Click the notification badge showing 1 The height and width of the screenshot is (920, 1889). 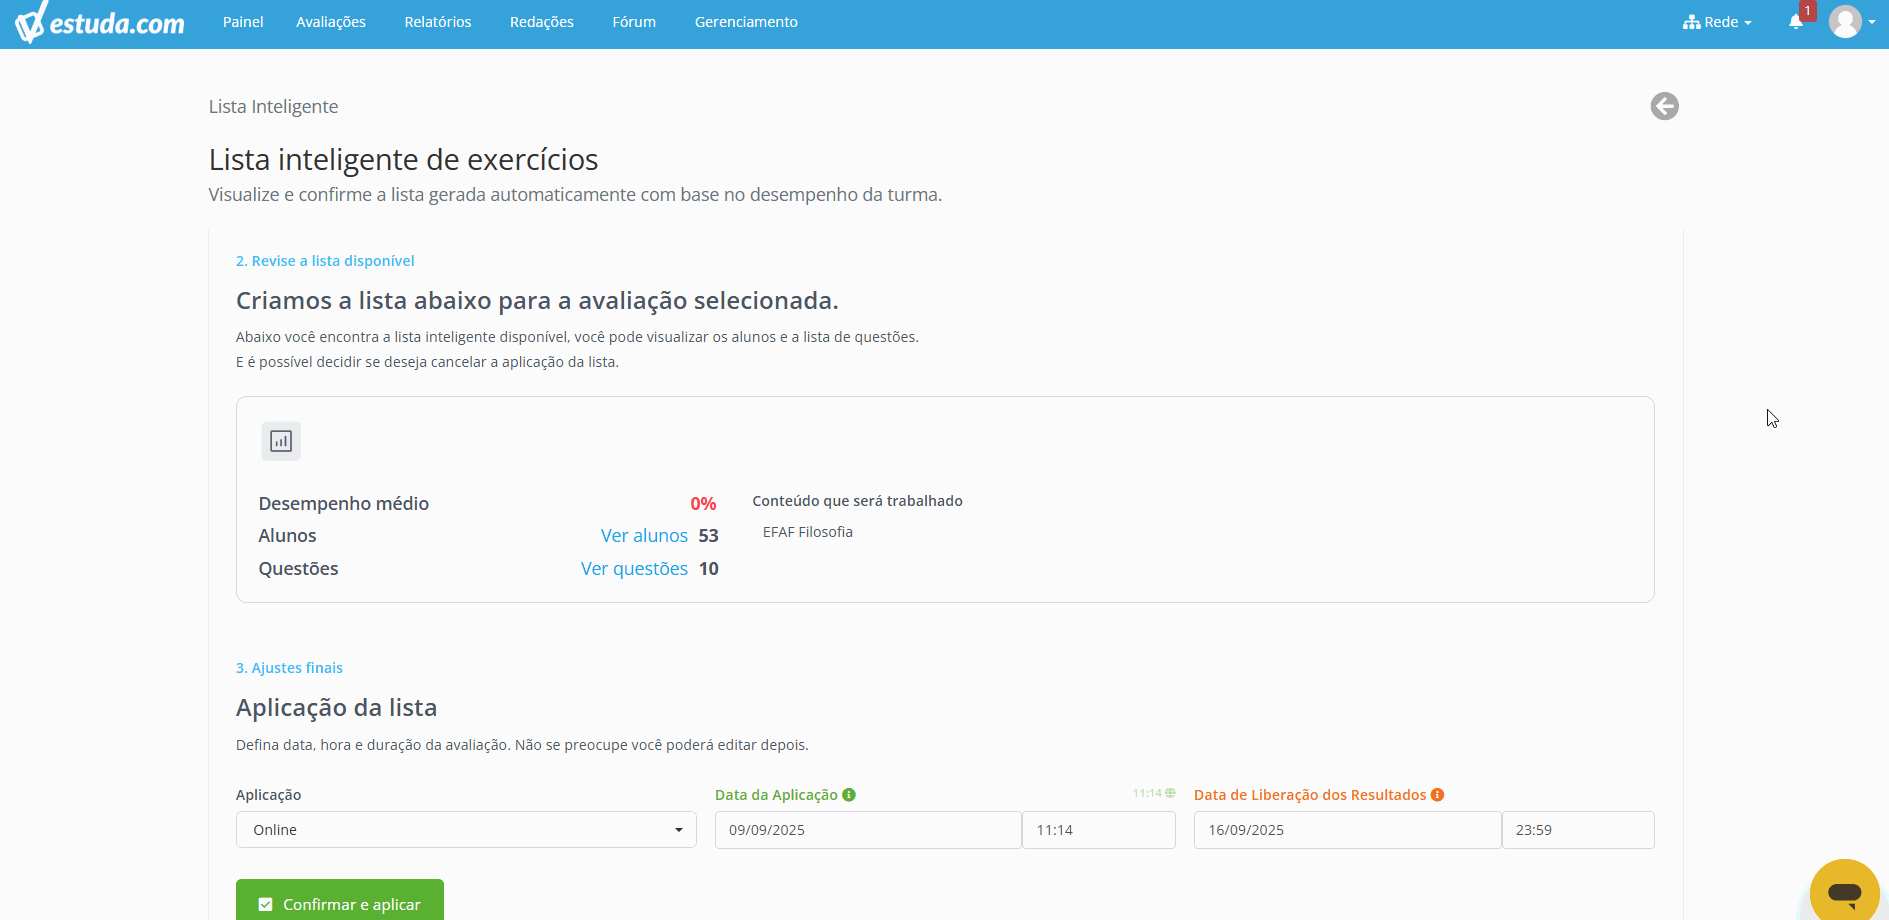[1808, 11]
